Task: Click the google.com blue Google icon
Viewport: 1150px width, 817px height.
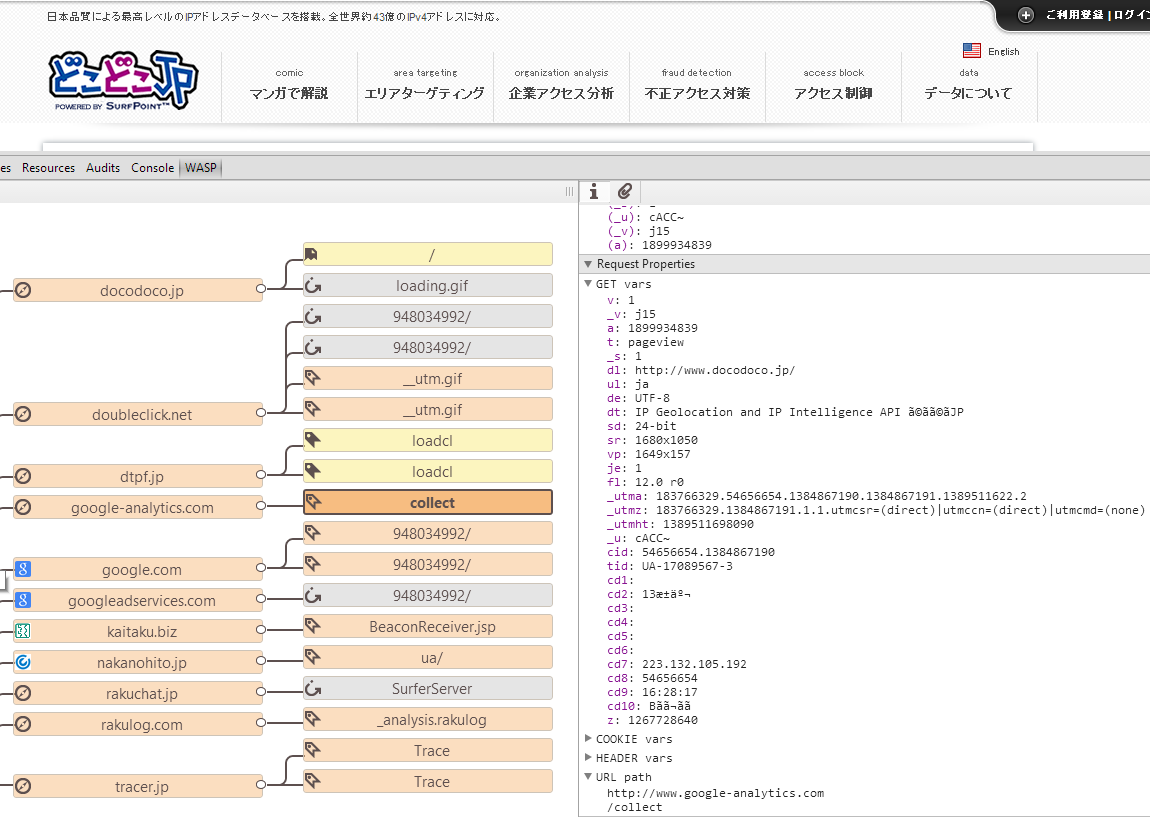Action: 23,568
